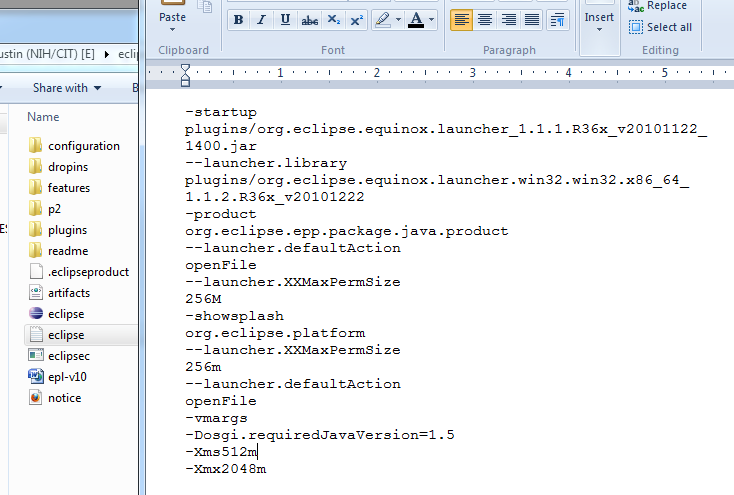Open the paragraph settings dialog icon
734x495 pixels.
click(x=558, y=20)
